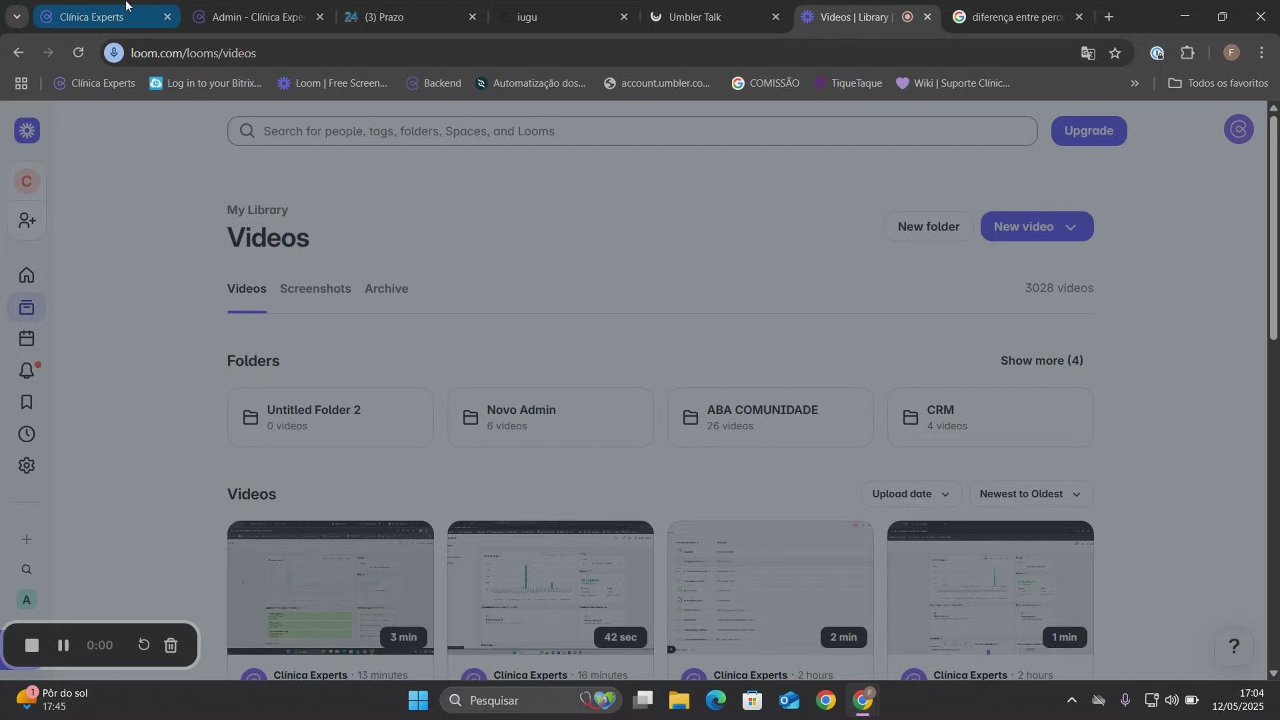This screenshot has width=1280, height=720.
Task: Open the Settings gear in Loom sidebar
Action: tap(27, 466)
